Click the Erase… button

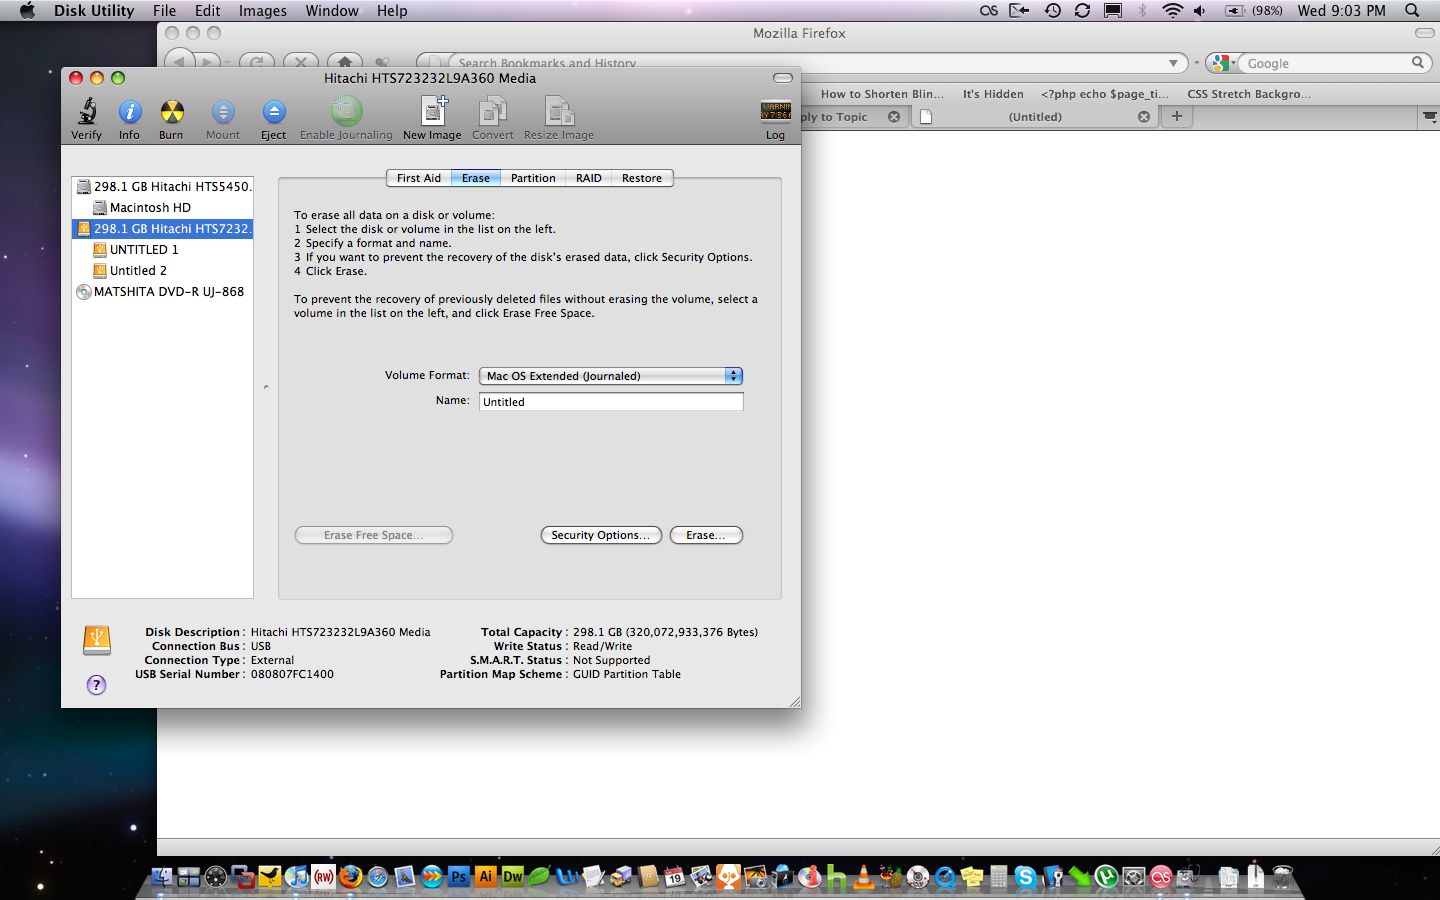click(706, 535)
